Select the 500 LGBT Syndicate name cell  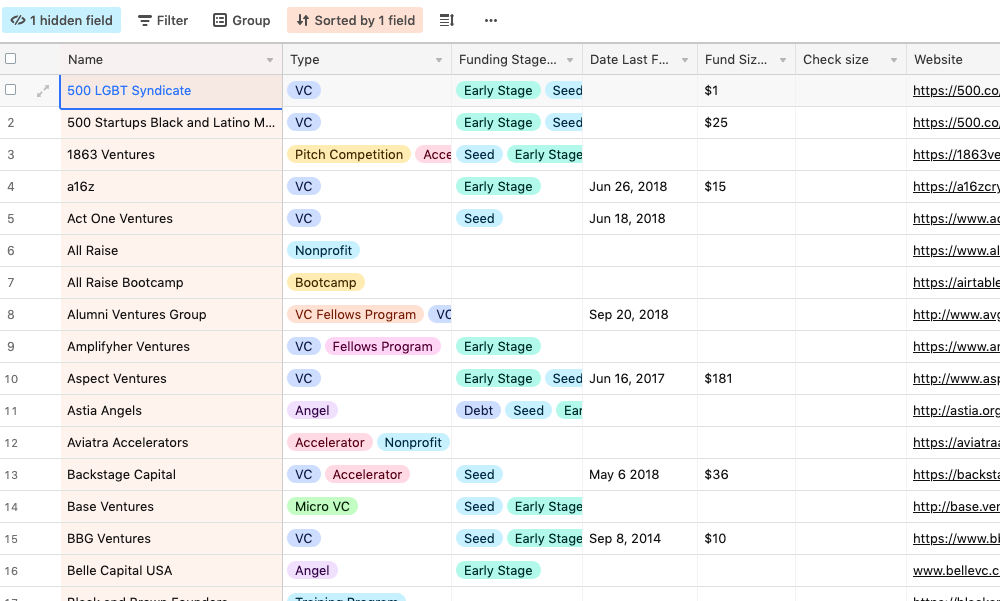[x=171, y=91]
